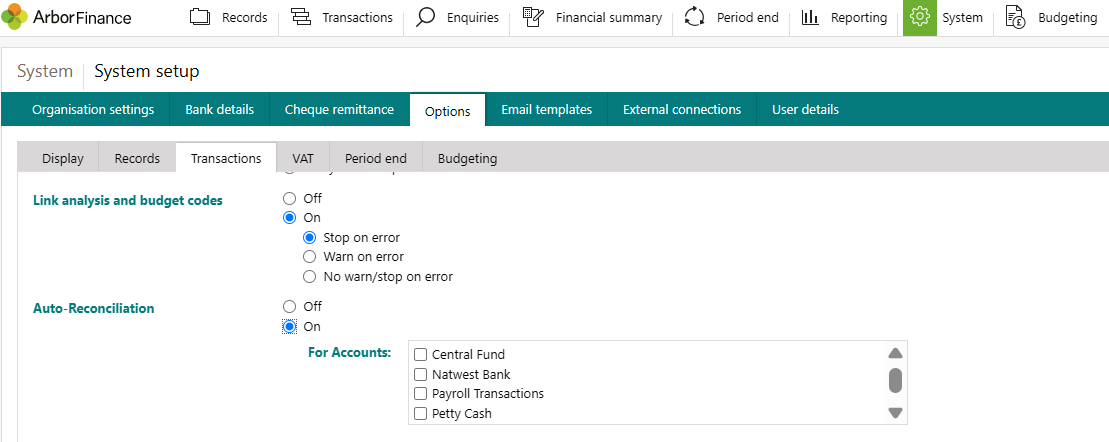Click the Transactions stacked-boxes icon
The width and height of the screenshot is (1109, 442).
tap(301, 17)
